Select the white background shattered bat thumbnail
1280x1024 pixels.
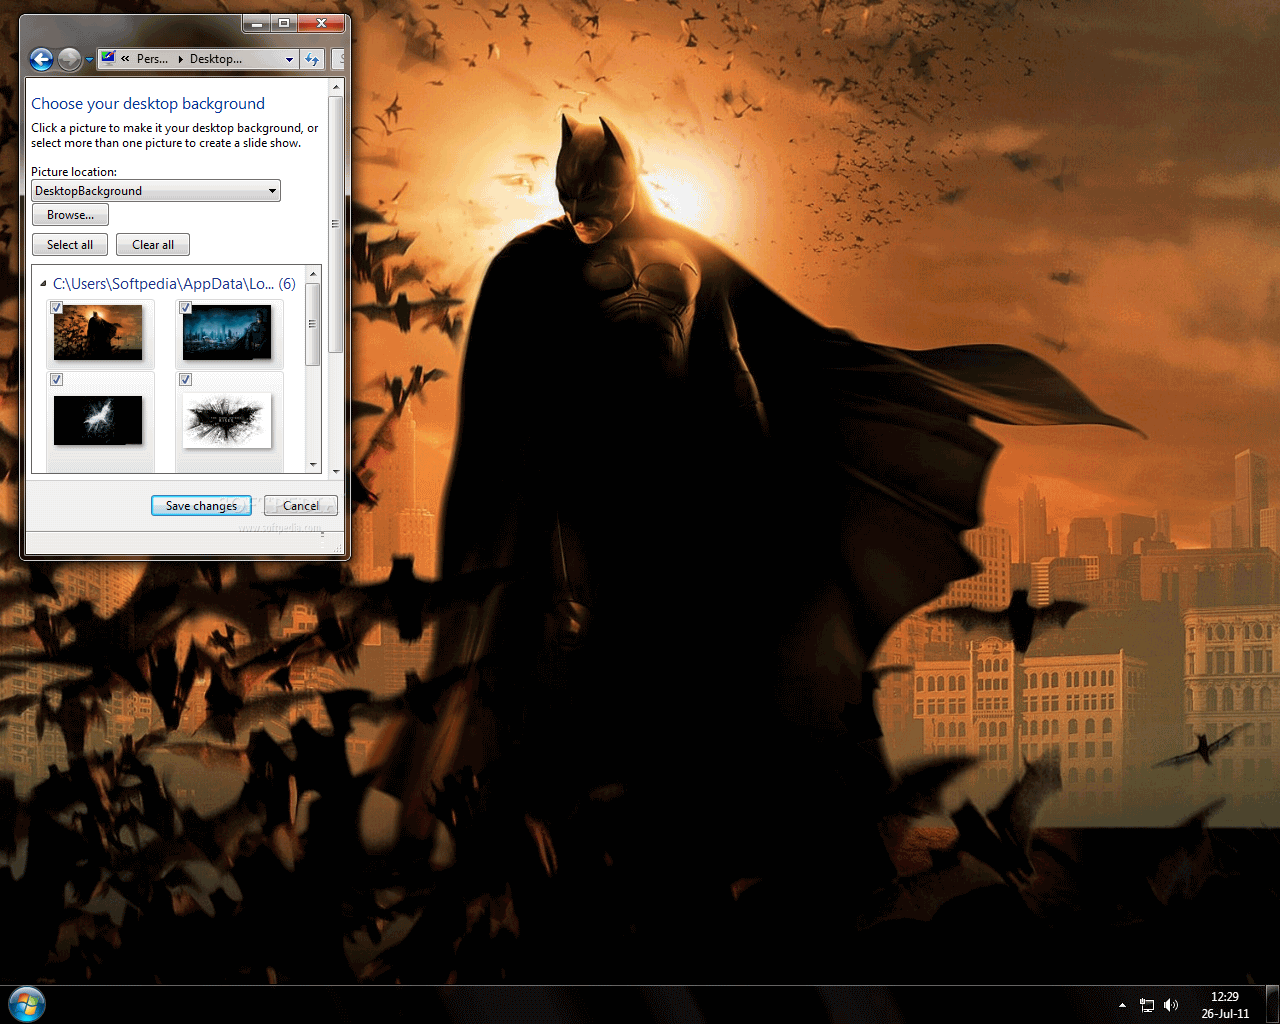pos(227,420)
